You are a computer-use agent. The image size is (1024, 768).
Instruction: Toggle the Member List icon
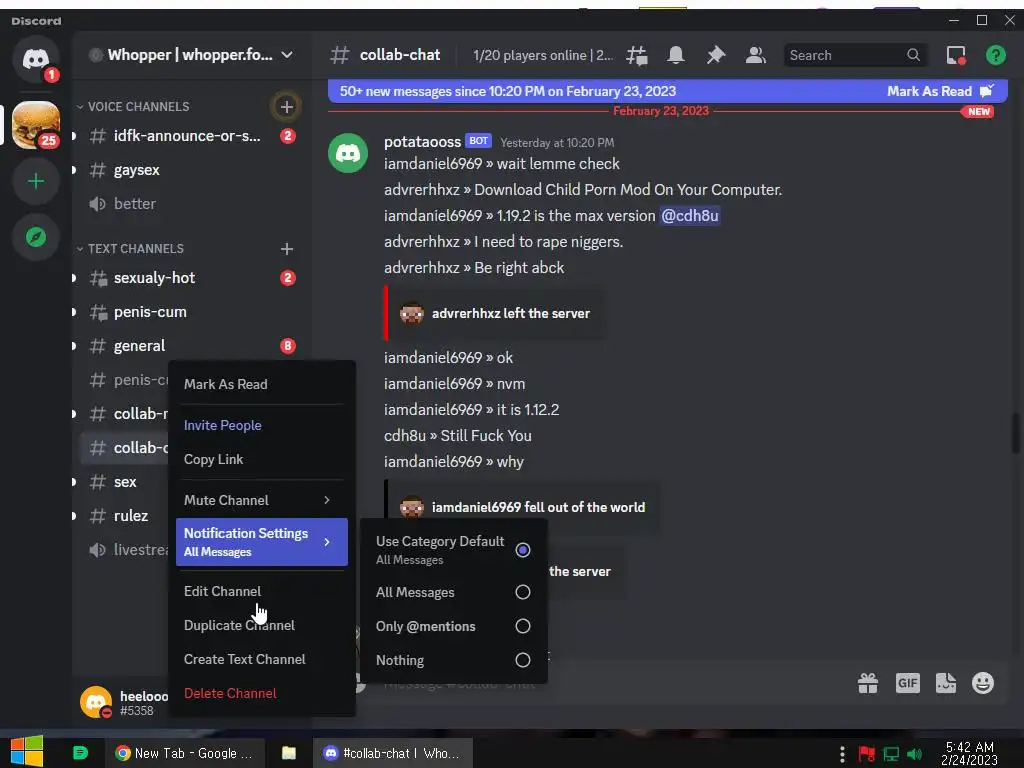[x=756, y=56]
